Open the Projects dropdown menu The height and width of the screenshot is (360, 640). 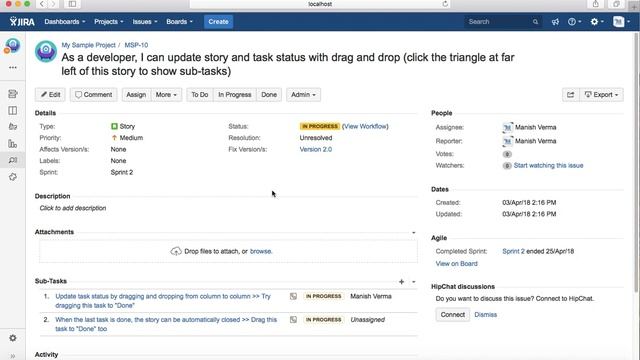[109, 22]
